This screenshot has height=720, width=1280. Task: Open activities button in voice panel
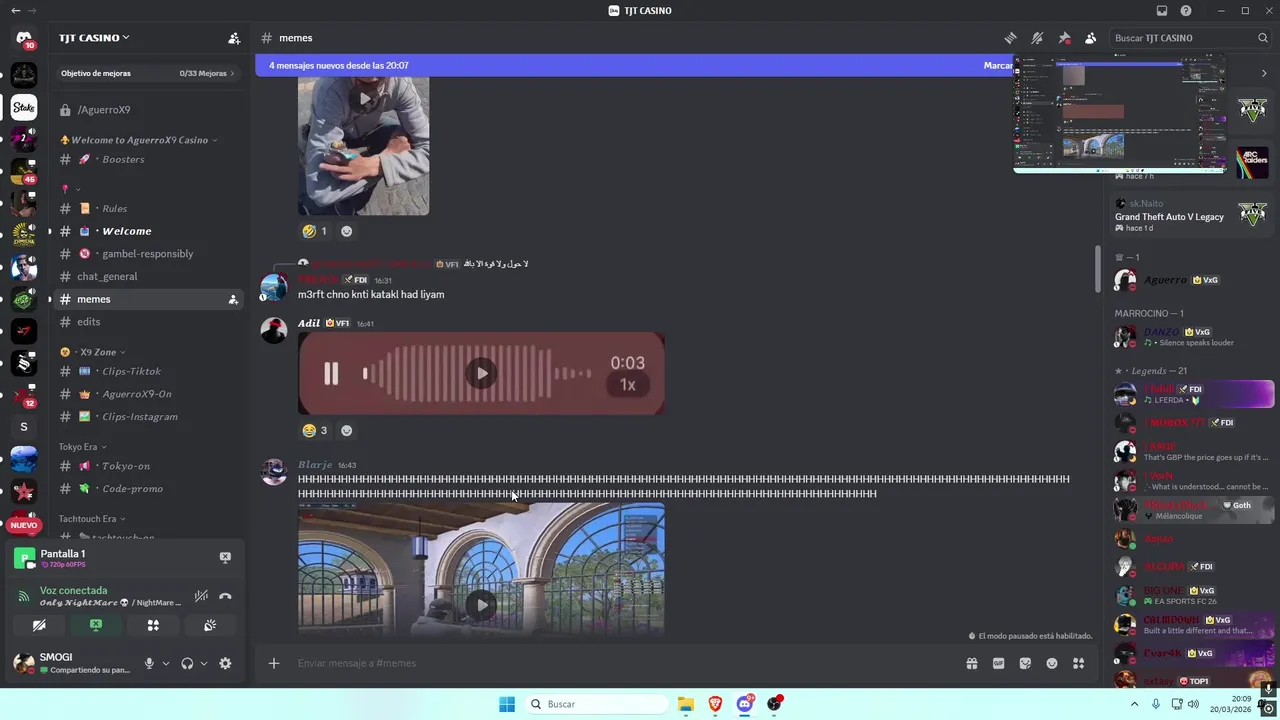point(153,625)
